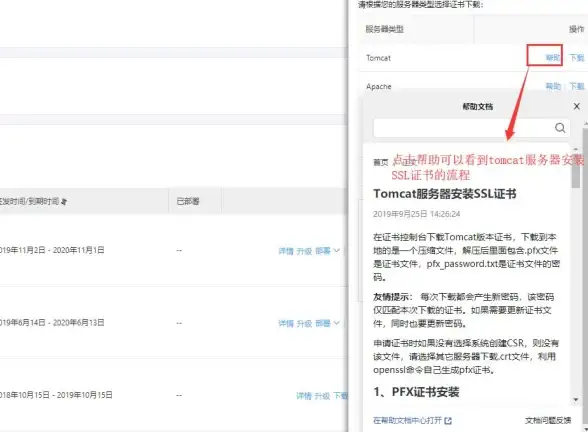Expand 部署 chevron in the 2019年11月2日 row
The height and width of the screenshot is (432, 588).
pos(336,250)
